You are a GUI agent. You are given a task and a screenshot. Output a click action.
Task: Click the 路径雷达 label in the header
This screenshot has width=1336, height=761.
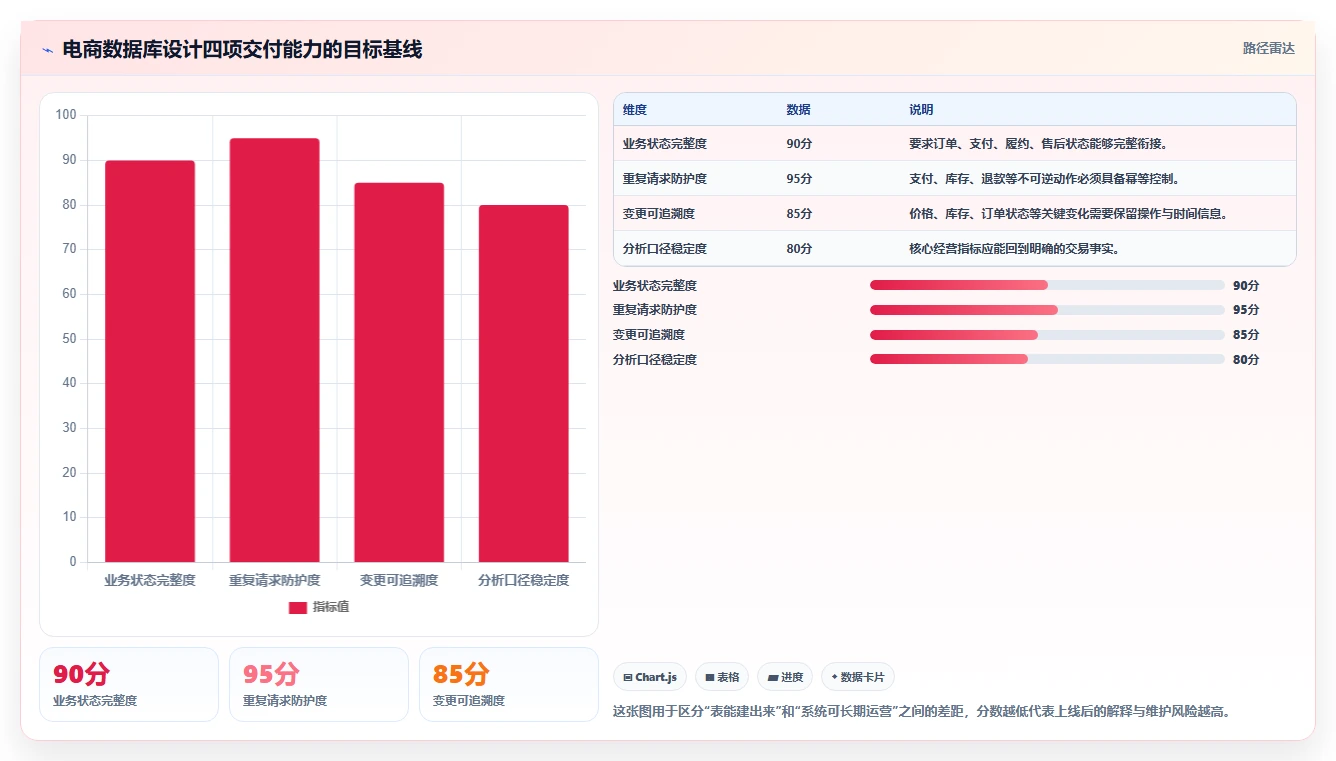(1268, 48)
